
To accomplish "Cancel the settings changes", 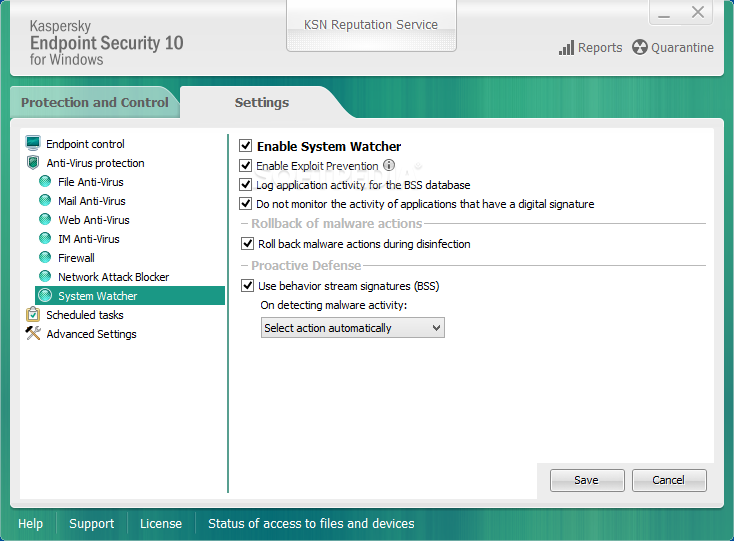I will (x=669, y=480).
